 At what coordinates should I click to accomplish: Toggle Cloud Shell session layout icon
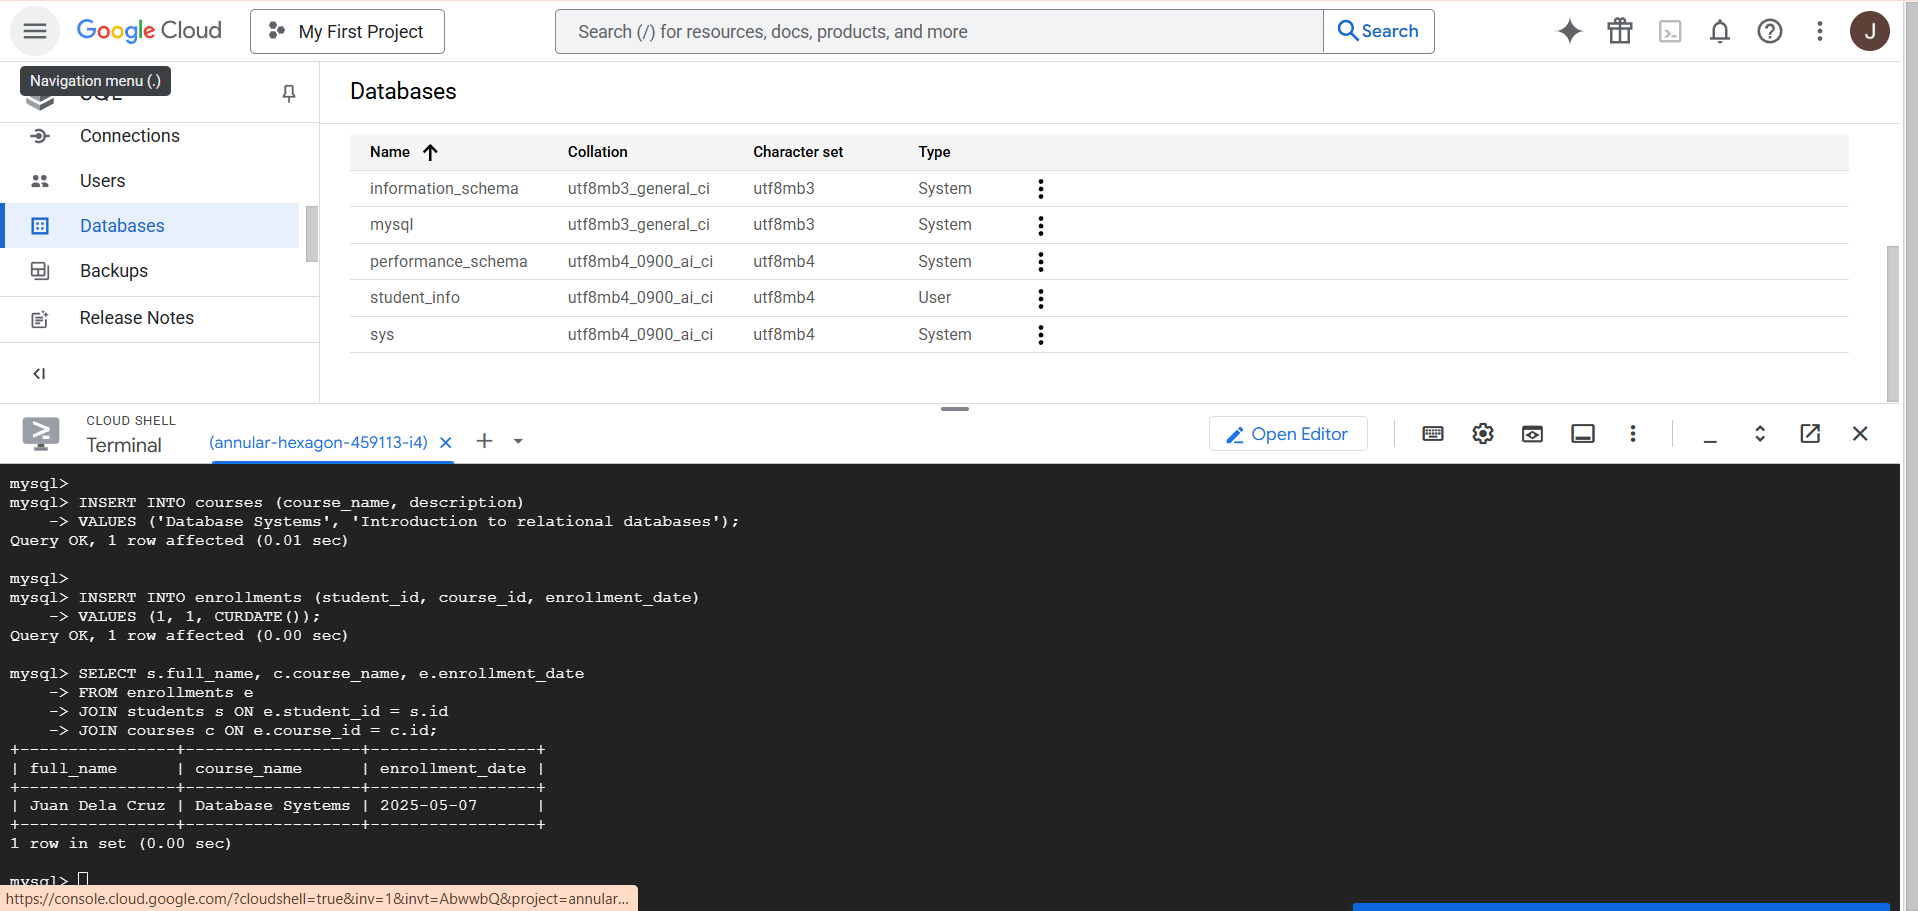[1583, 434]
